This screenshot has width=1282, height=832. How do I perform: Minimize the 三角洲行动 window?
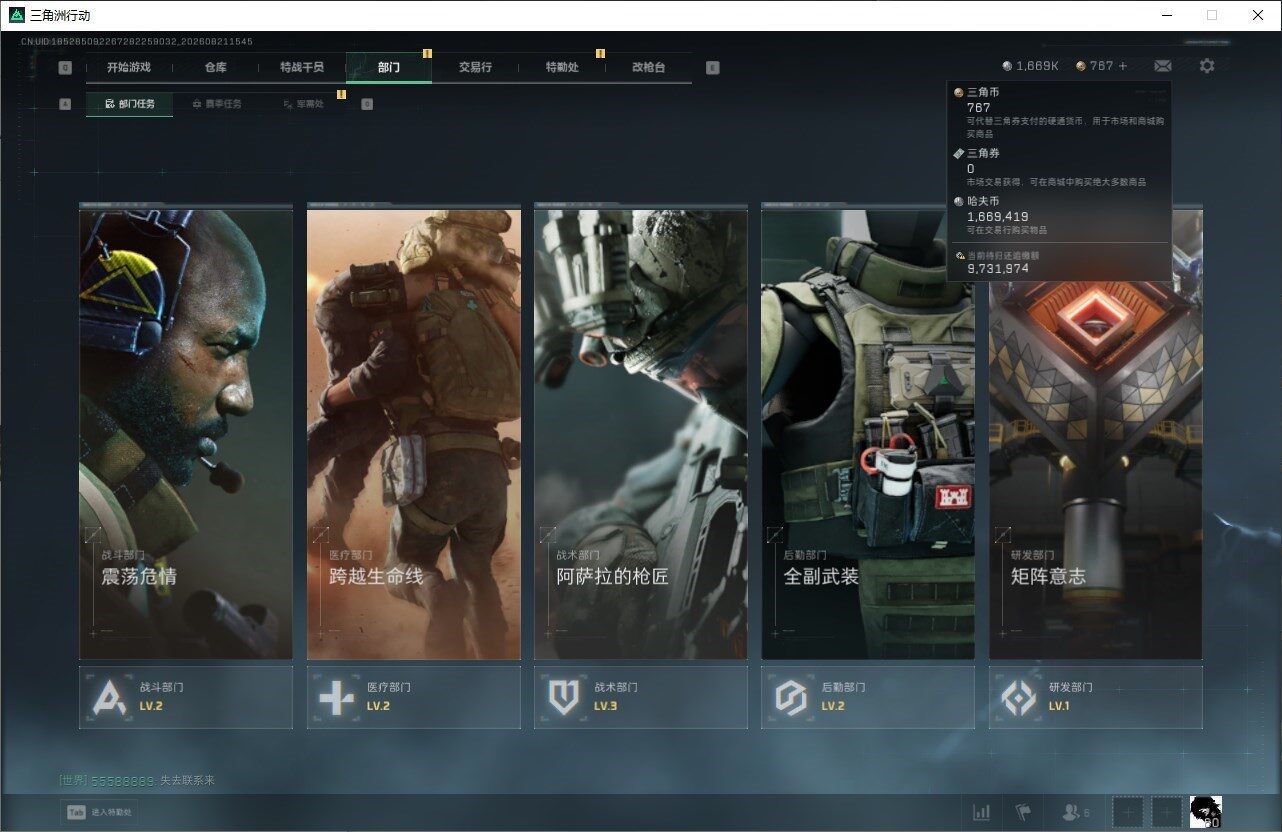pyautogui.click(x=1167, y=15)
